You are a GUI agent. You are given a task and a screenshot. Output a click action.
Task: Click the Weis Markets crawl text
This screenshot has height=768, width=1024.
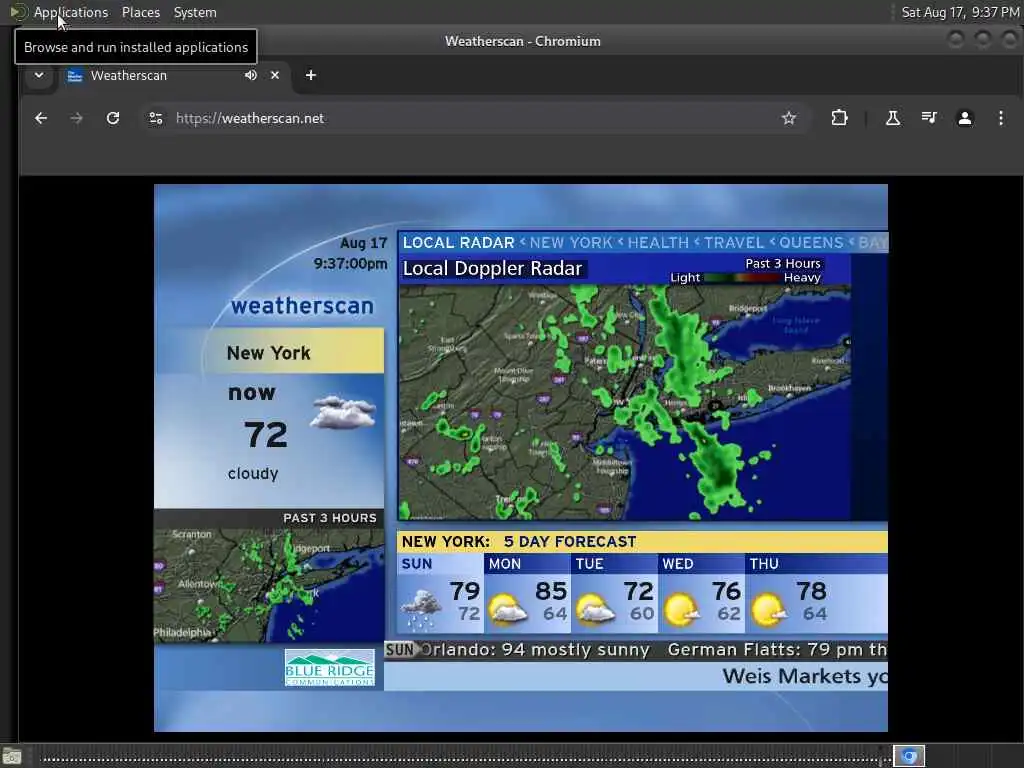tap(805, 676)
